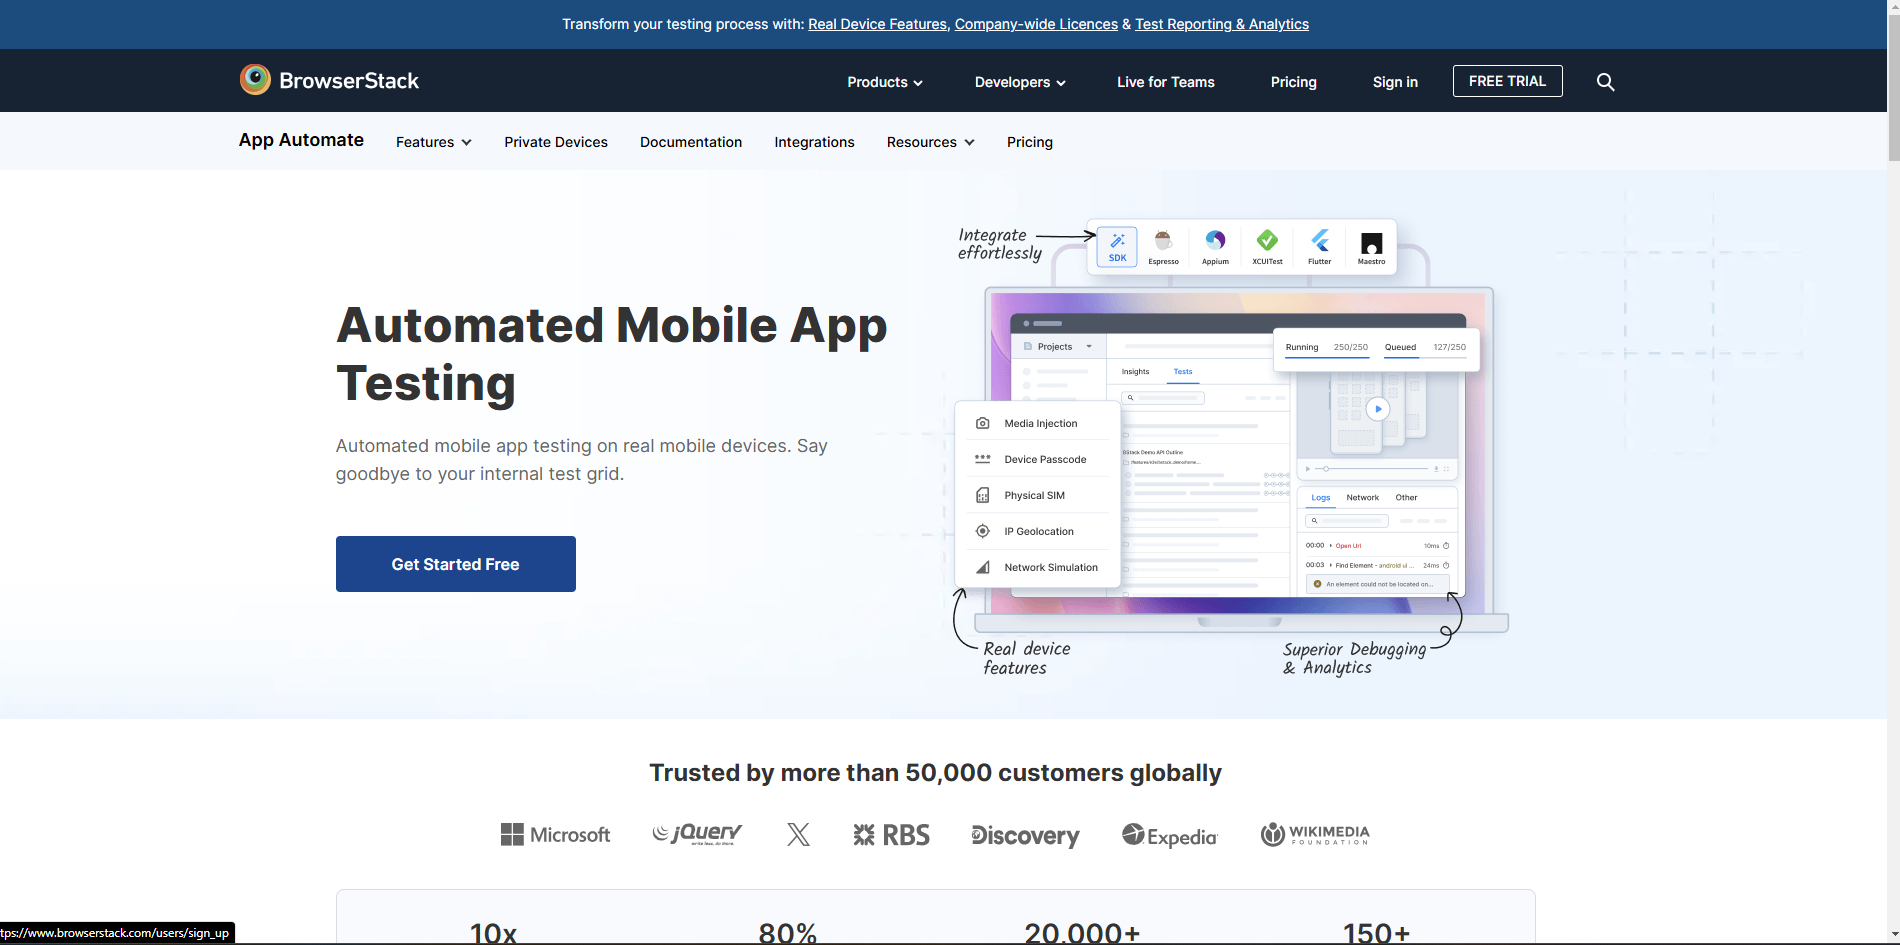
Task: Click the SDK icon in illustration
Action: 1117,246
